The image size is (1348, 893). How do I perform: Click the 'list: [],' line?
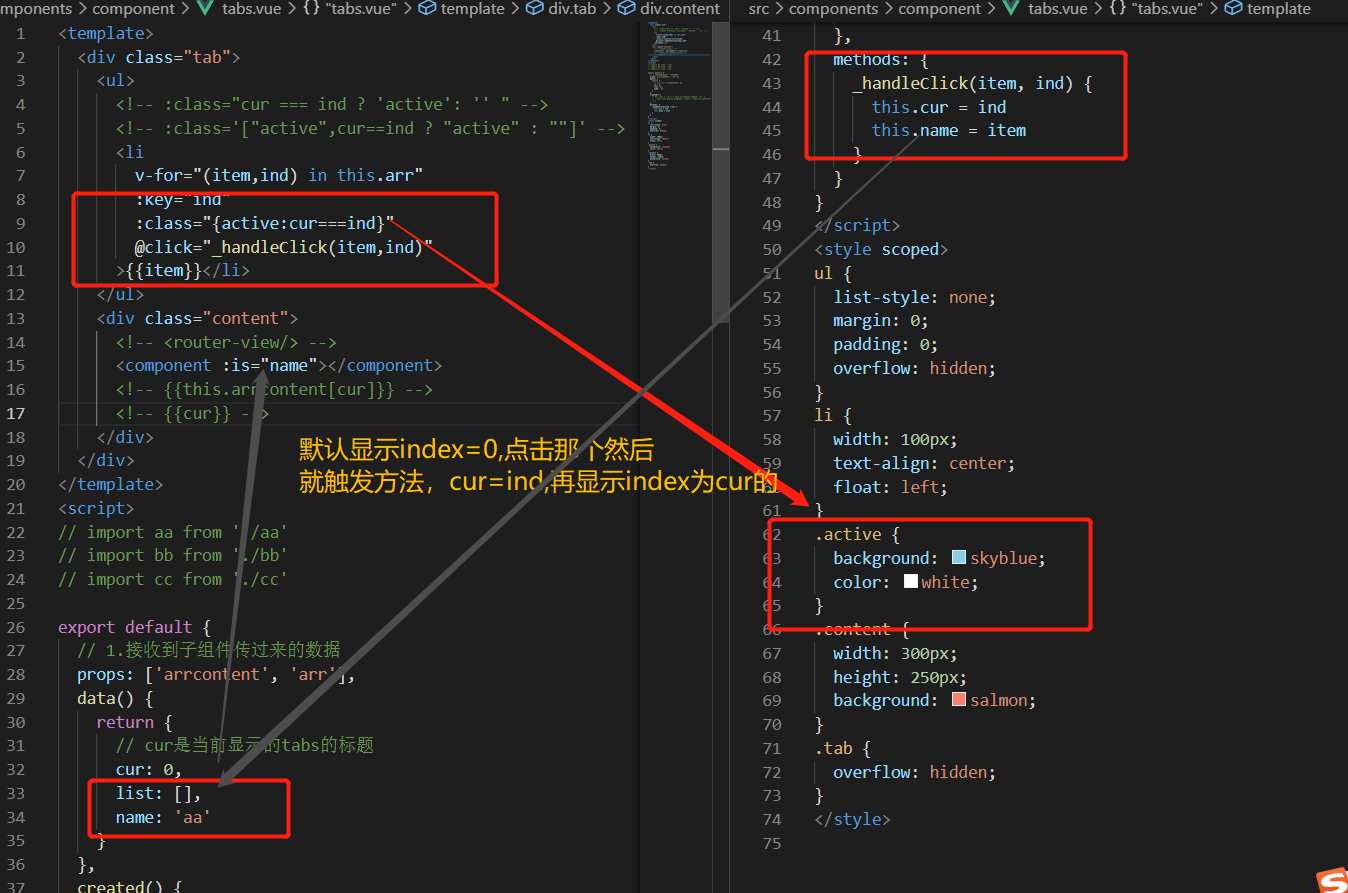pos(159,793)
